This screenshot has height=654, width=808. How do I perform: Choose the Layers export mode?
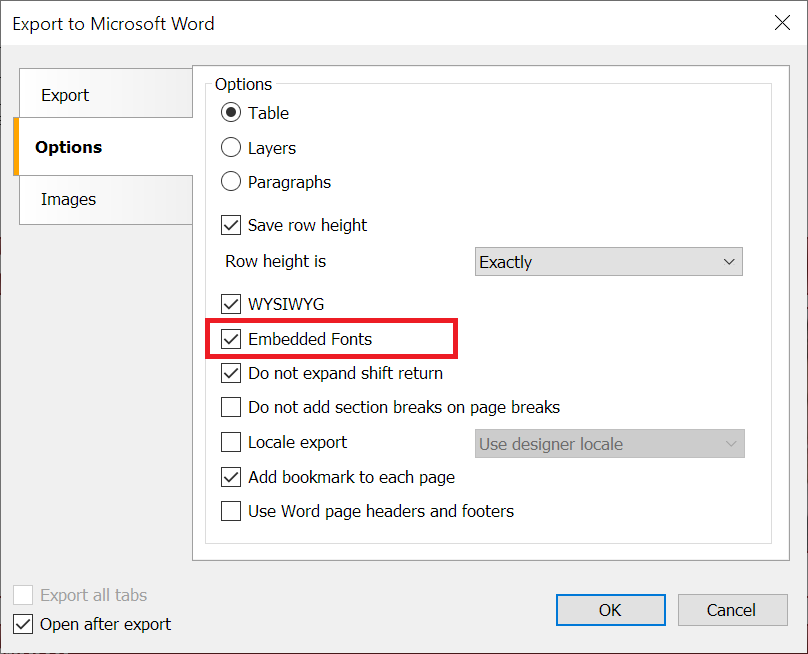pyautogui.click(x=231, y=148)
